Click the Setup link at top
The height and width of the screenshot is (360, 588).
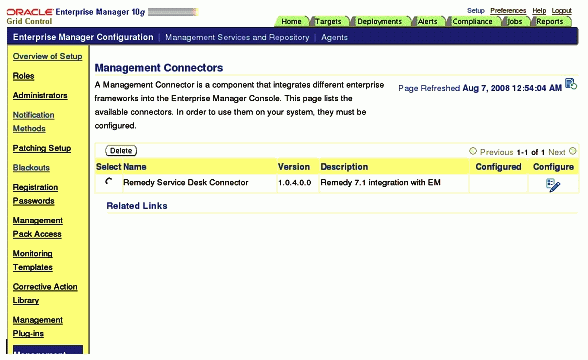click(476, 10)
